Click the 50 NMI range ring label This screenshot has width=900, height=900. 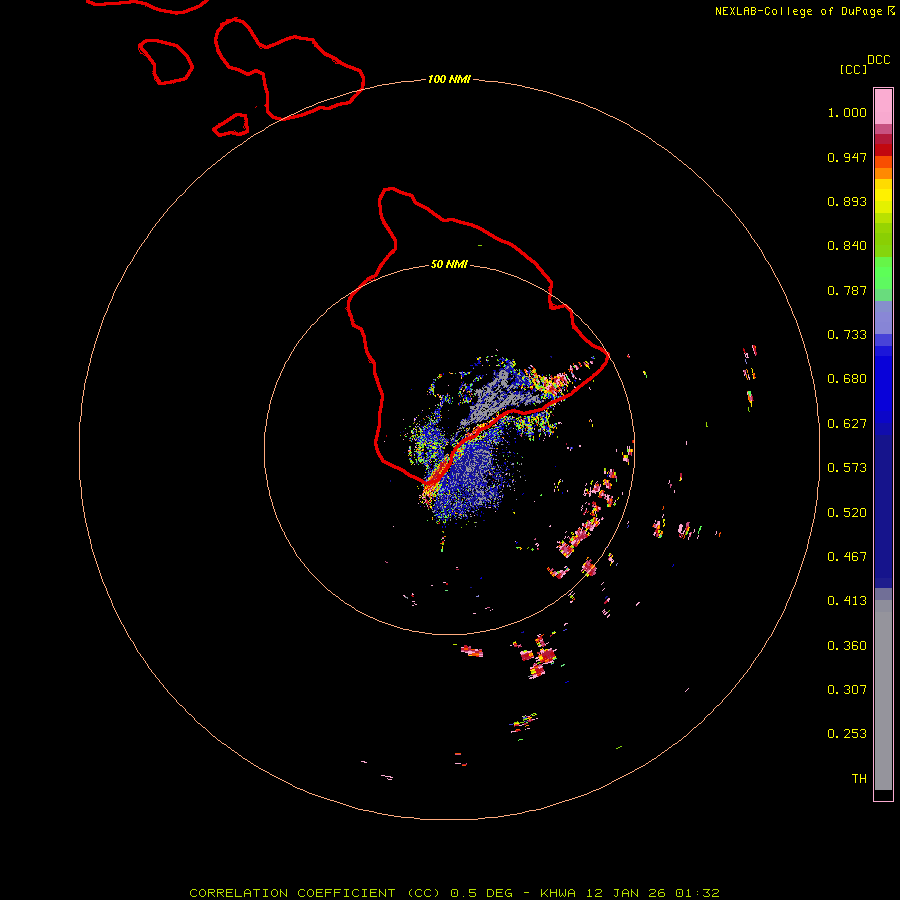pyautogui.click(x=449, y=264)
